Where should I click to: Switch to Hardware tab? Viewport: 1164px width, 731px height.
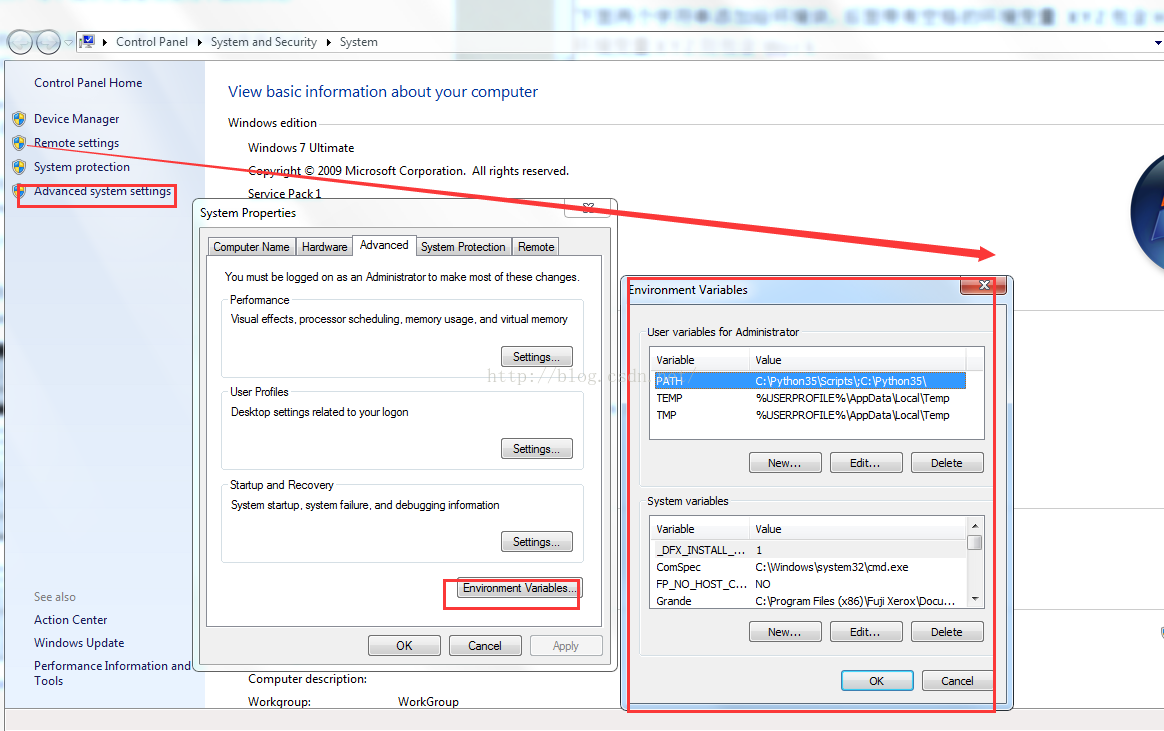(324, 246)
